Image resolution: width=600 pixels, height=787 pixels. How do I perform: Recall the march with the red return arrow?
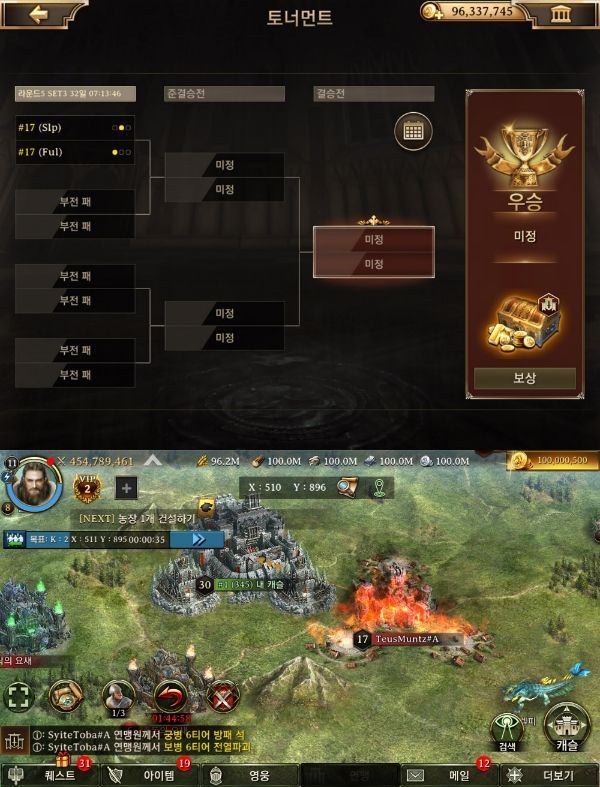tap(171, 697)
